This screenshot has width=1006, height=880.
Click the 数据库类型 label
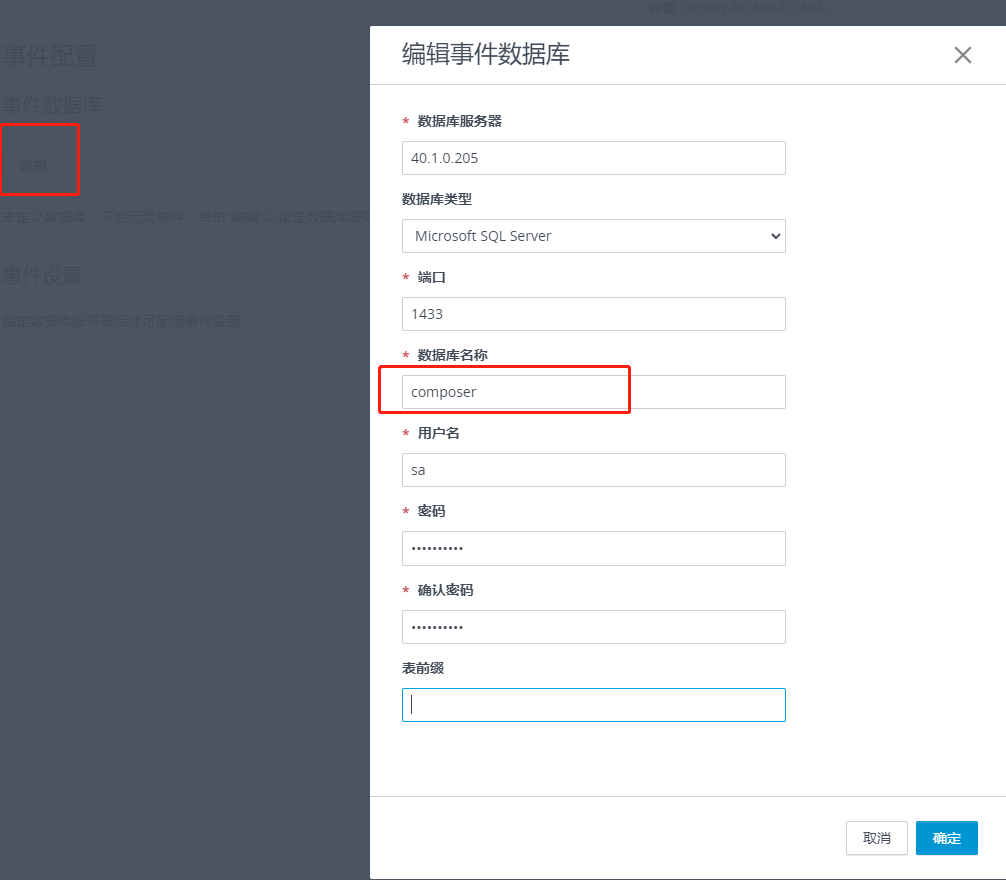436,199
